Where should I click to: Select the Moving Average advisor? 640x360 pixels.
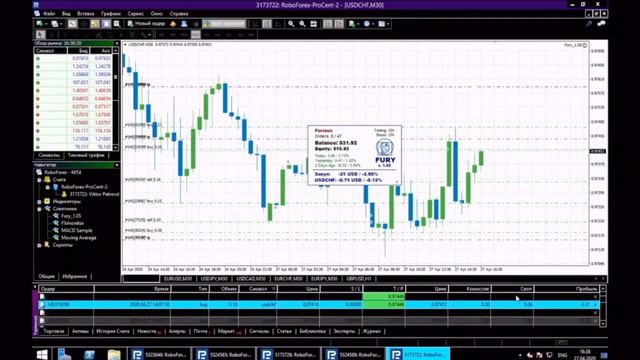click(x=78, y=238)
